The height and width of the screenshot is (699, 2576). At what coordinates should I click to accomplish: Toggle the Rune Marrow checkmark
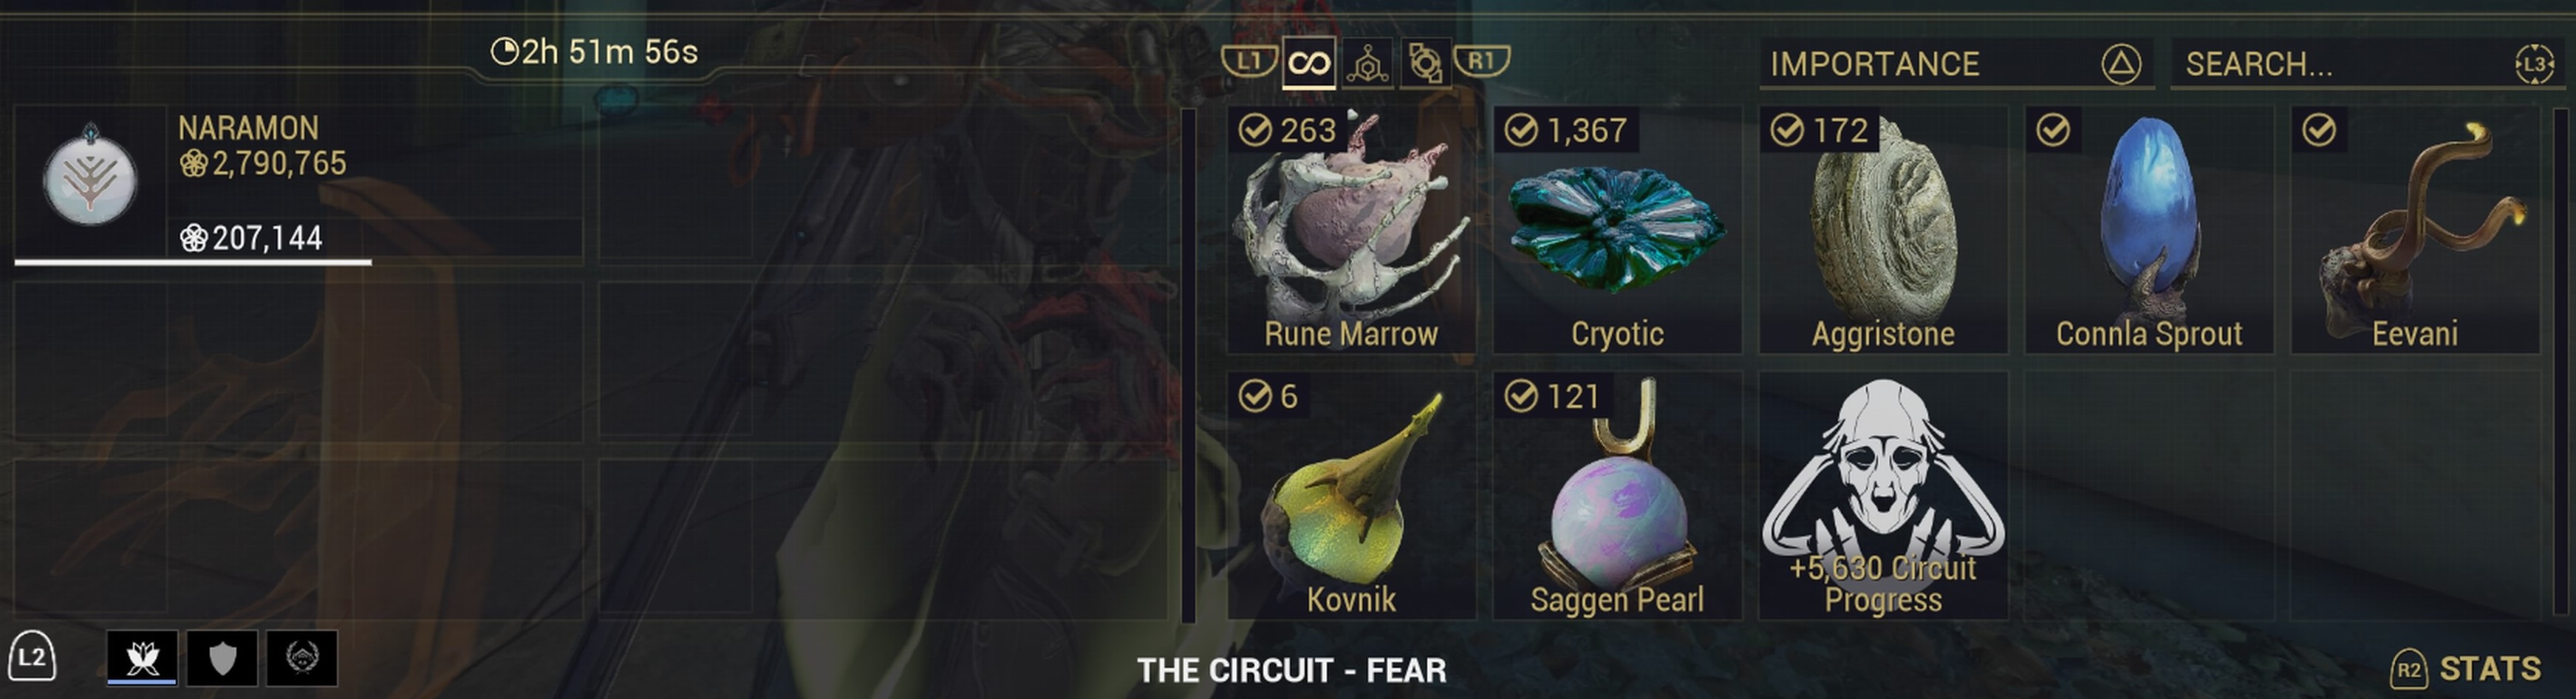click(1255, 130)
